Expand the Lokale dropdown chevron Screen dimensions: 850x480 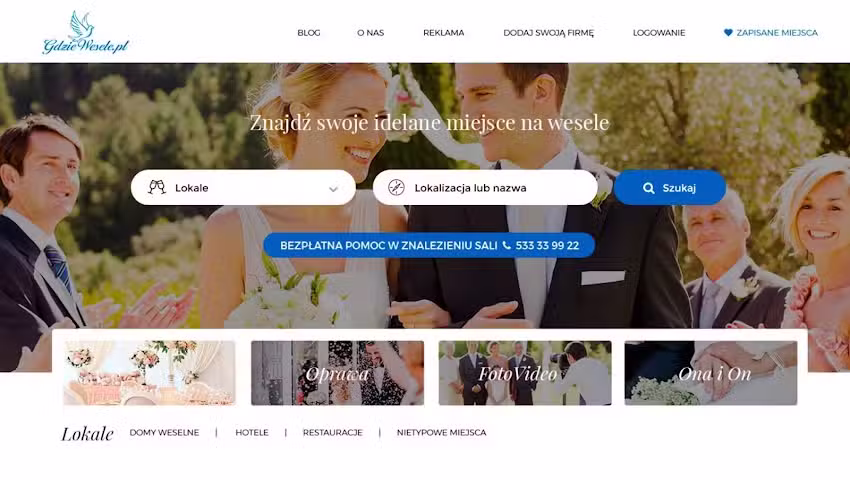coord(333,189)
